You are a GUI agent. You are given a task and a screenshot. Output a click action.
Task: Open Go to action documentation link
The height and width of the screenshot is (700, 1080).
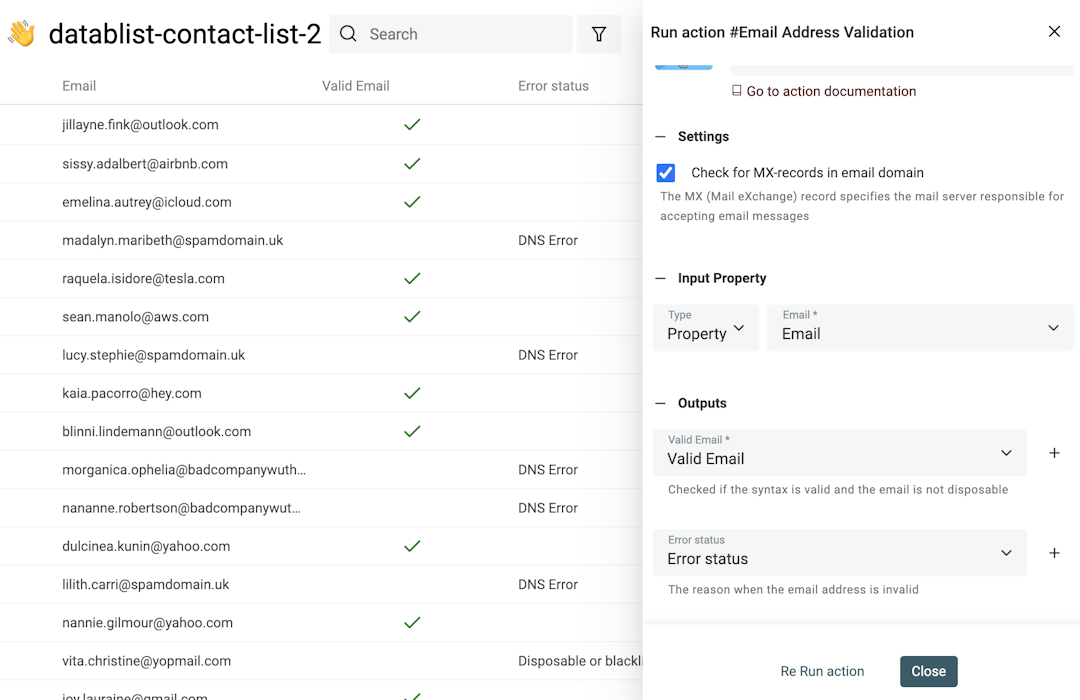coord(831,91)
